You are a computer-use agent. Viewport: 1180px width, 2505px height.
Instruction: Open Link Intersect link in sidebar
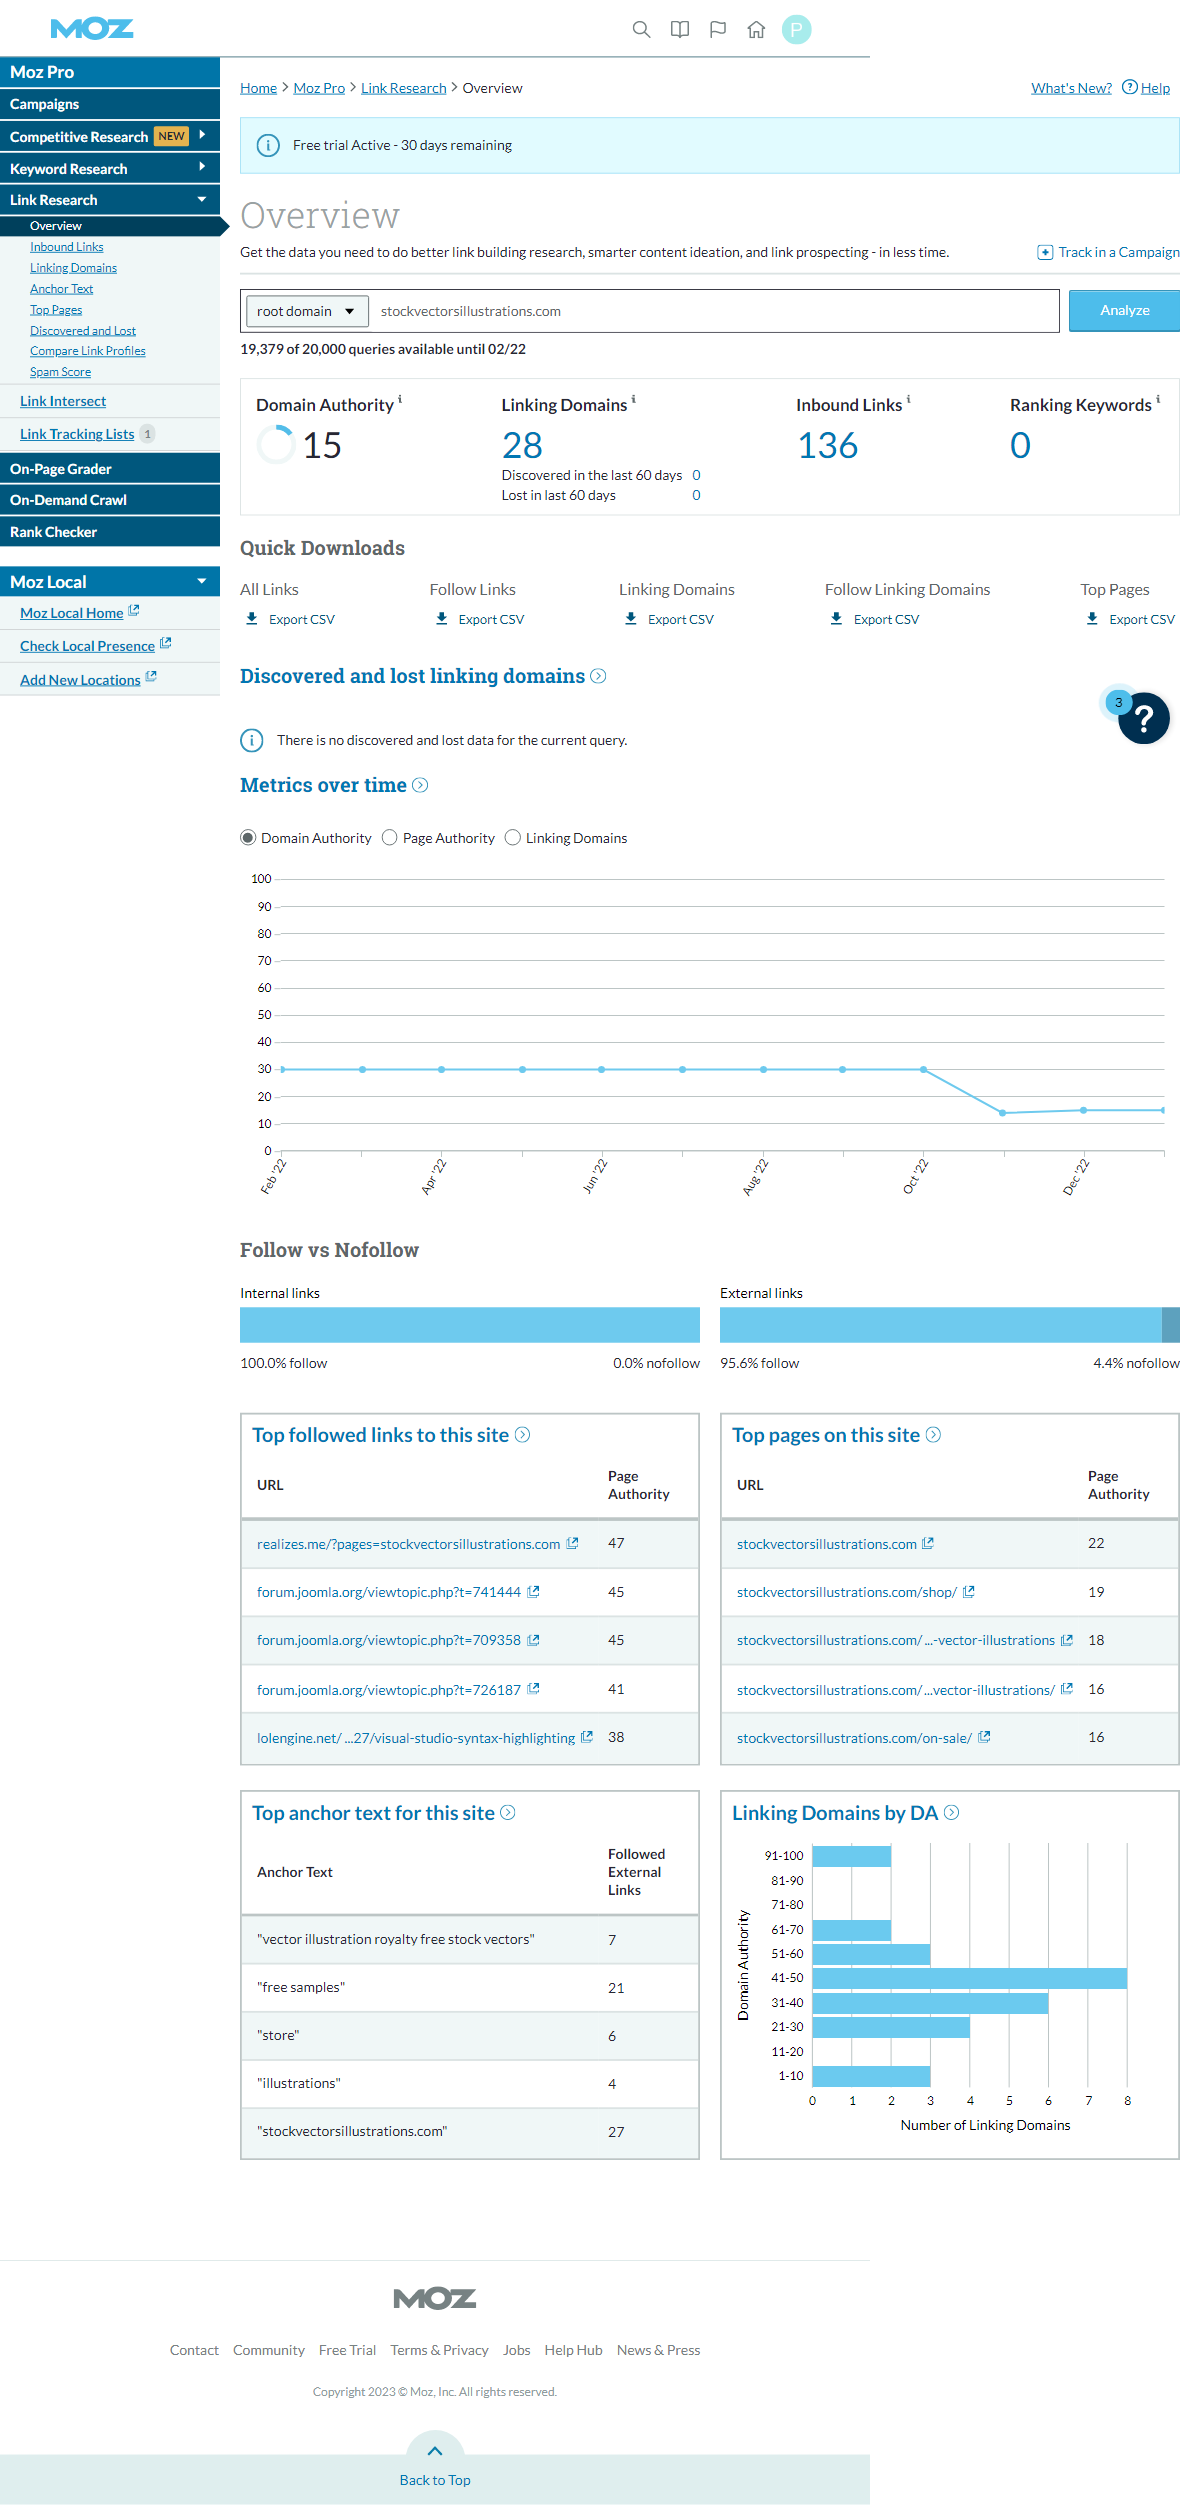point(63,401)
